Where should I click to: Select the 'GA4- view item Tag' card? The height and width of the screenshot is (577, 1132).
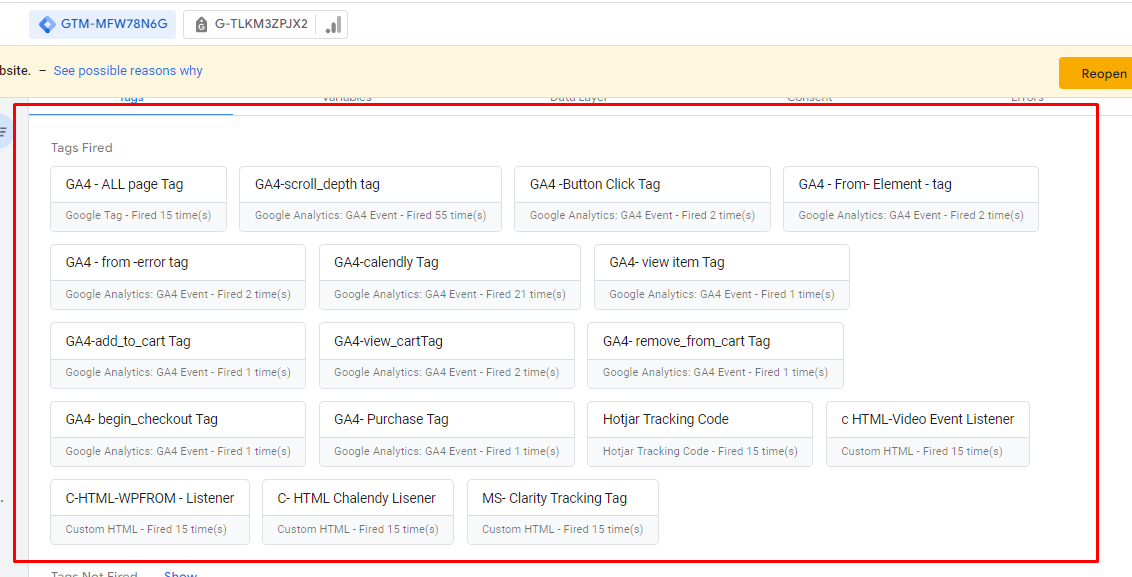(x=722, y=277)
